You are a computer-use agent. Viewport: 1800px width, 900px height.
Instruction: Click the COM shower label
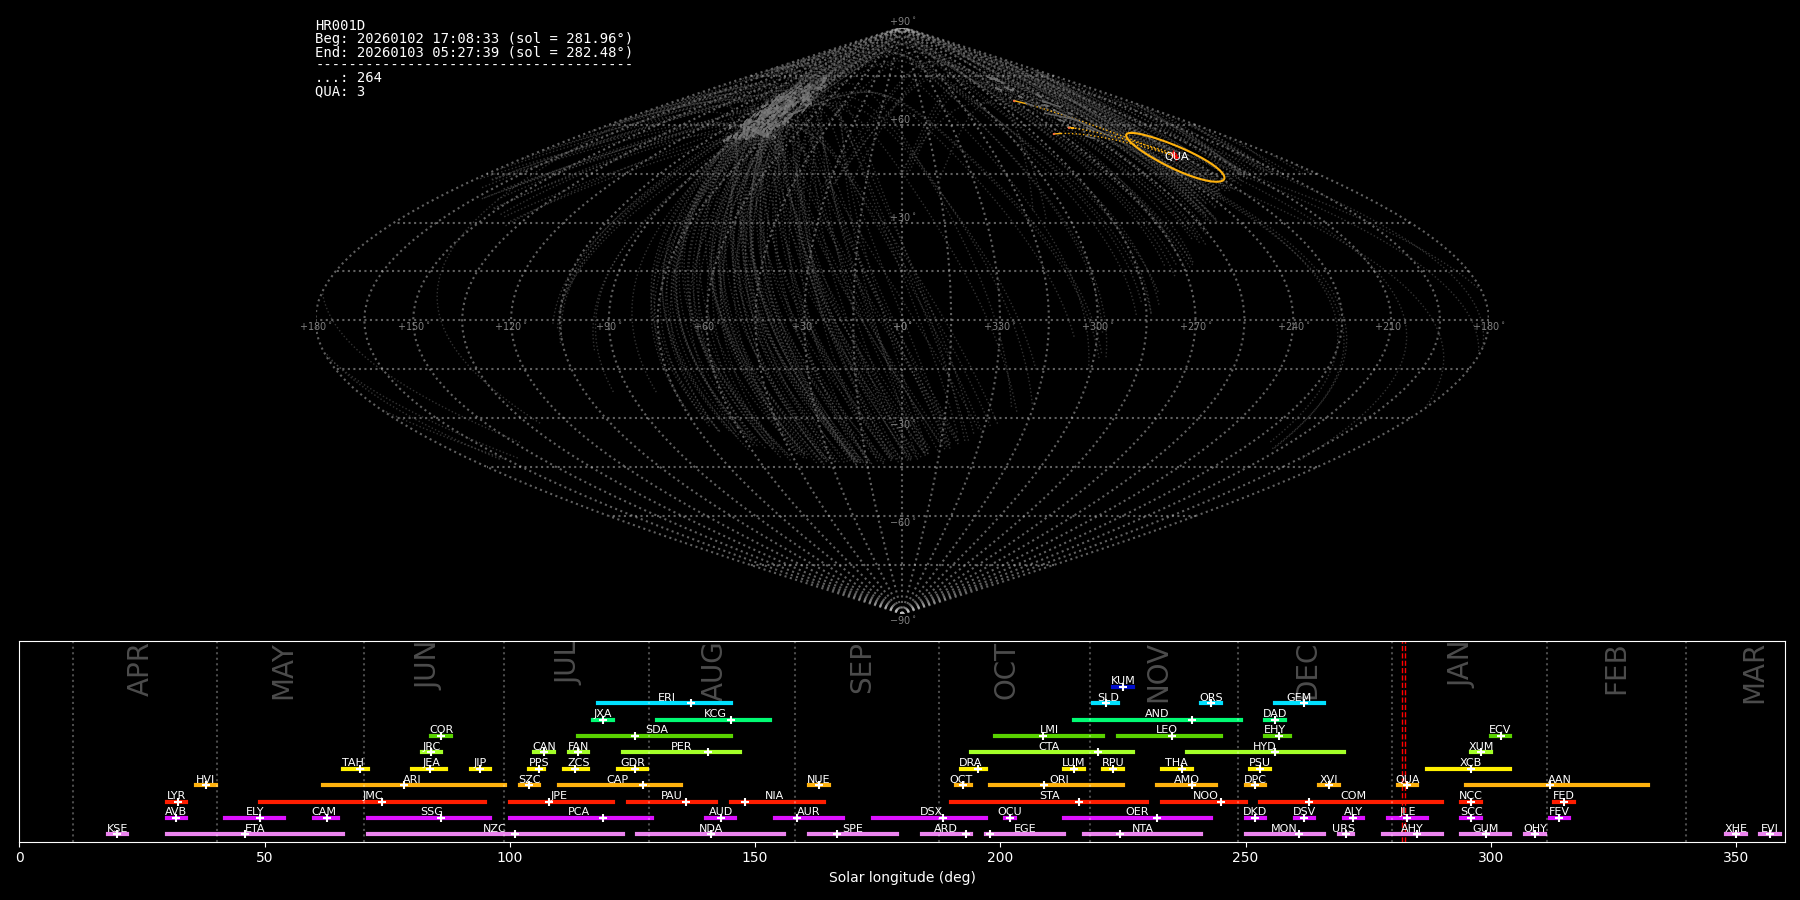[x=1353, y=796]
